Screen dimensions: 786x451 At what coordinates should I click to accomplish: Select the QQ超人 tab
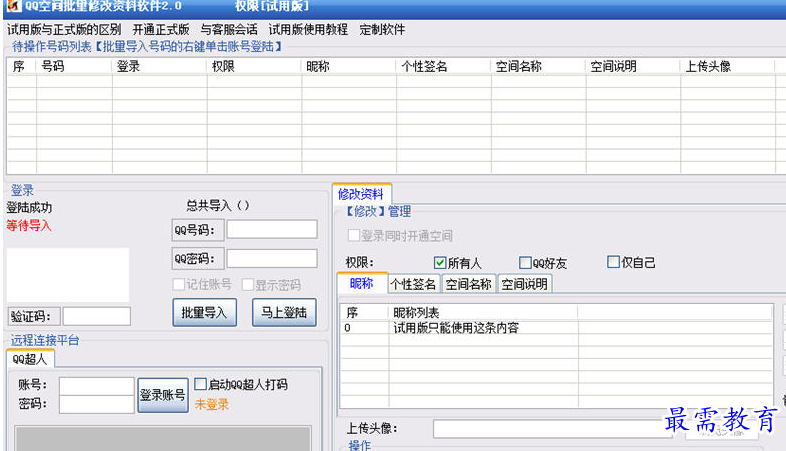(x=30, y=359)
